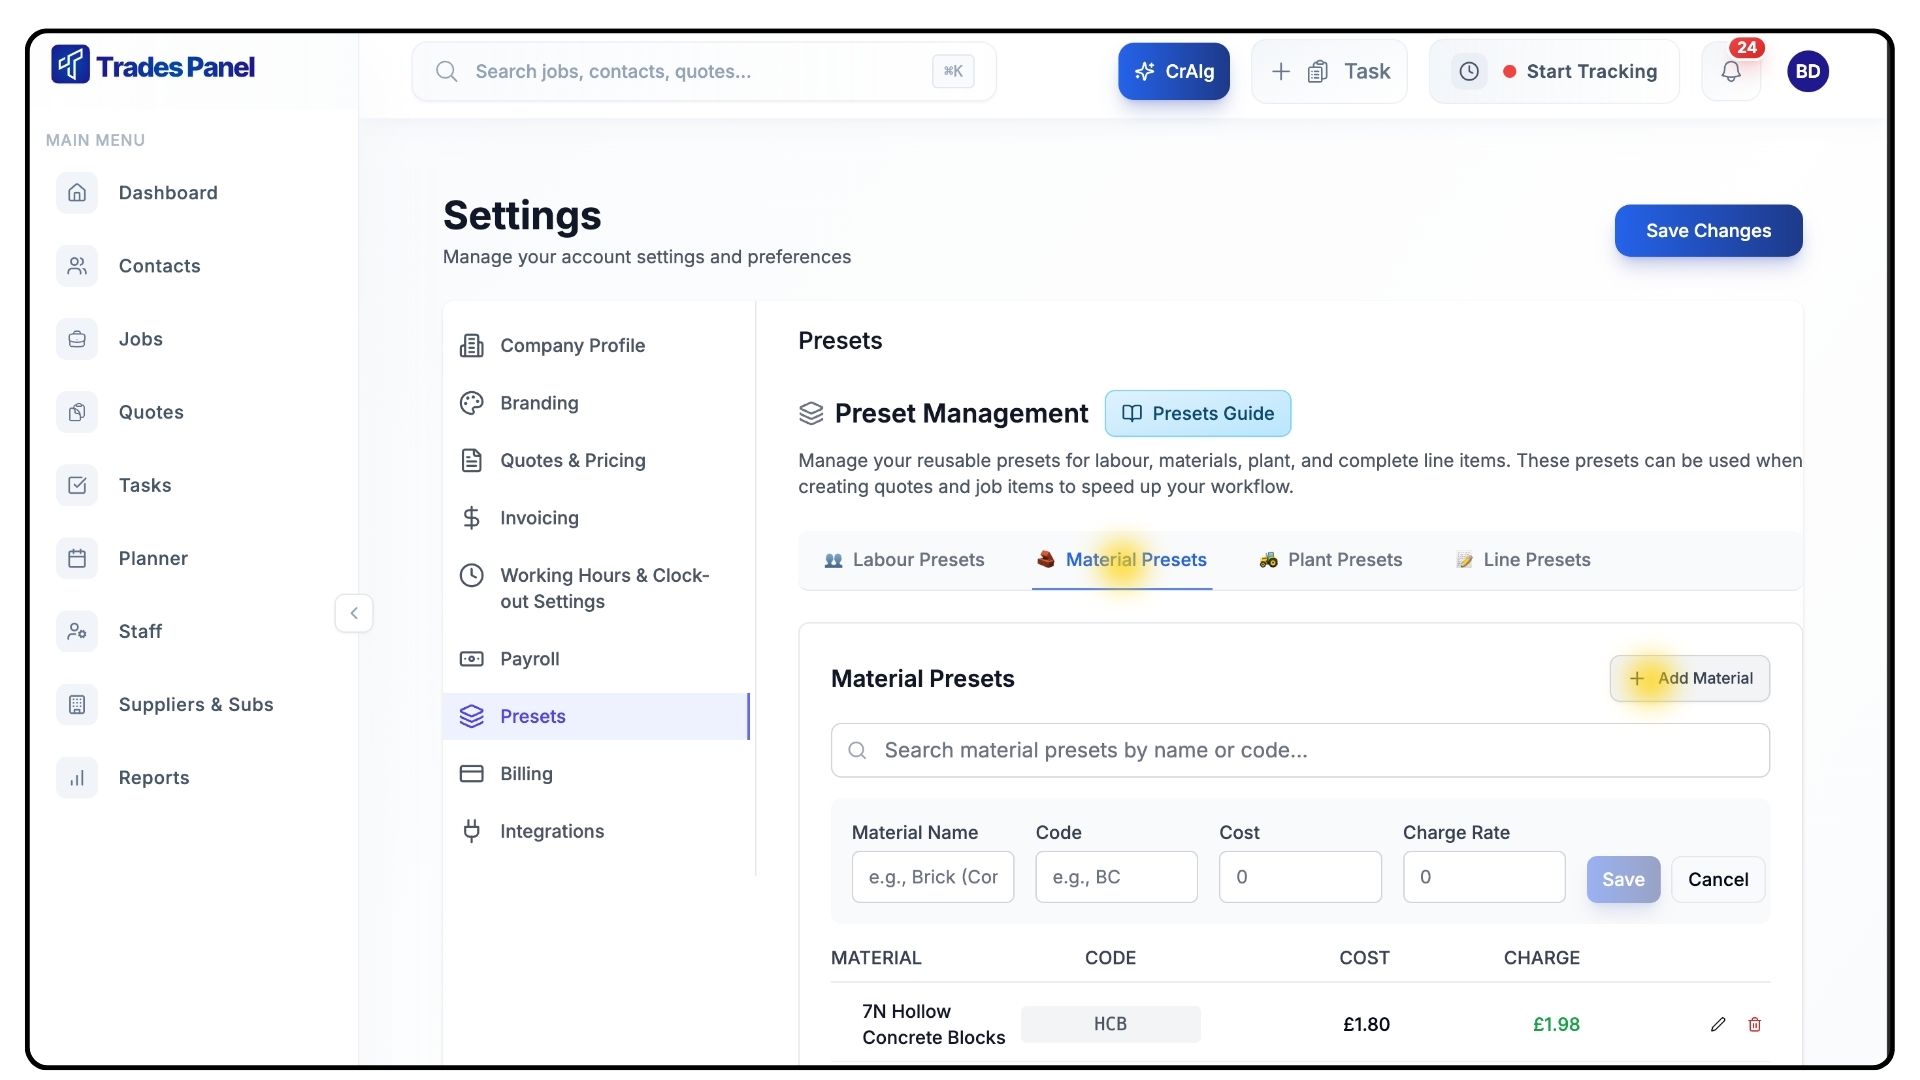This screenshot has height=1080, width=1920.
Task: Open Payroll settings section
Action: pyautogui.click(x=529, y=659)
